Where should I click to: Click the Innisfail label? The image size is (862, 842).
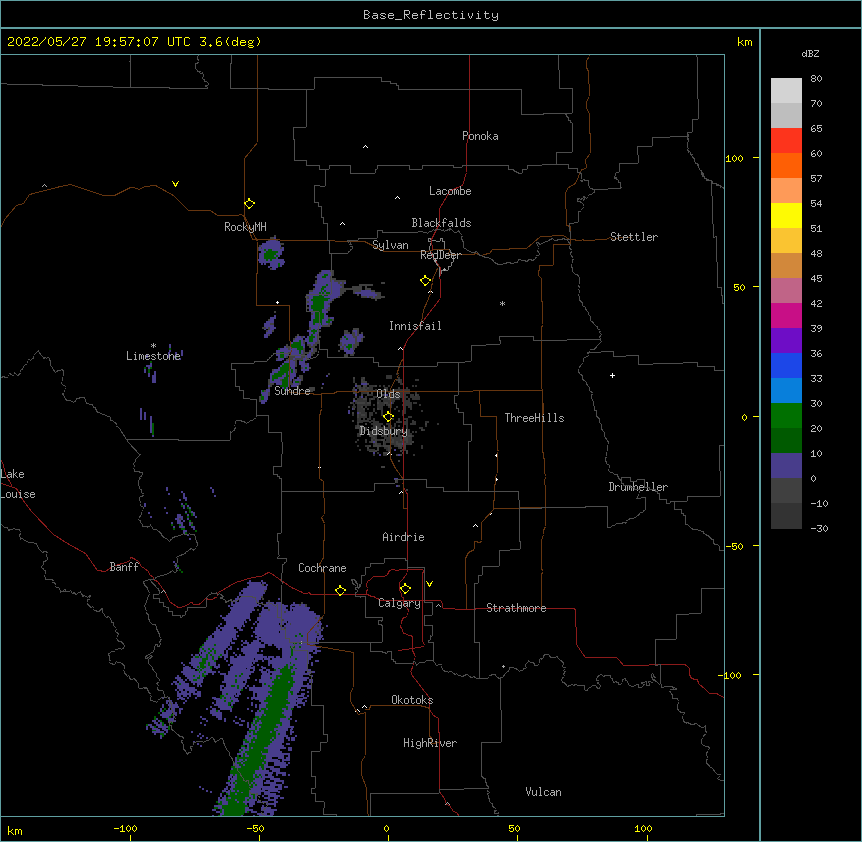pos(415,326)
